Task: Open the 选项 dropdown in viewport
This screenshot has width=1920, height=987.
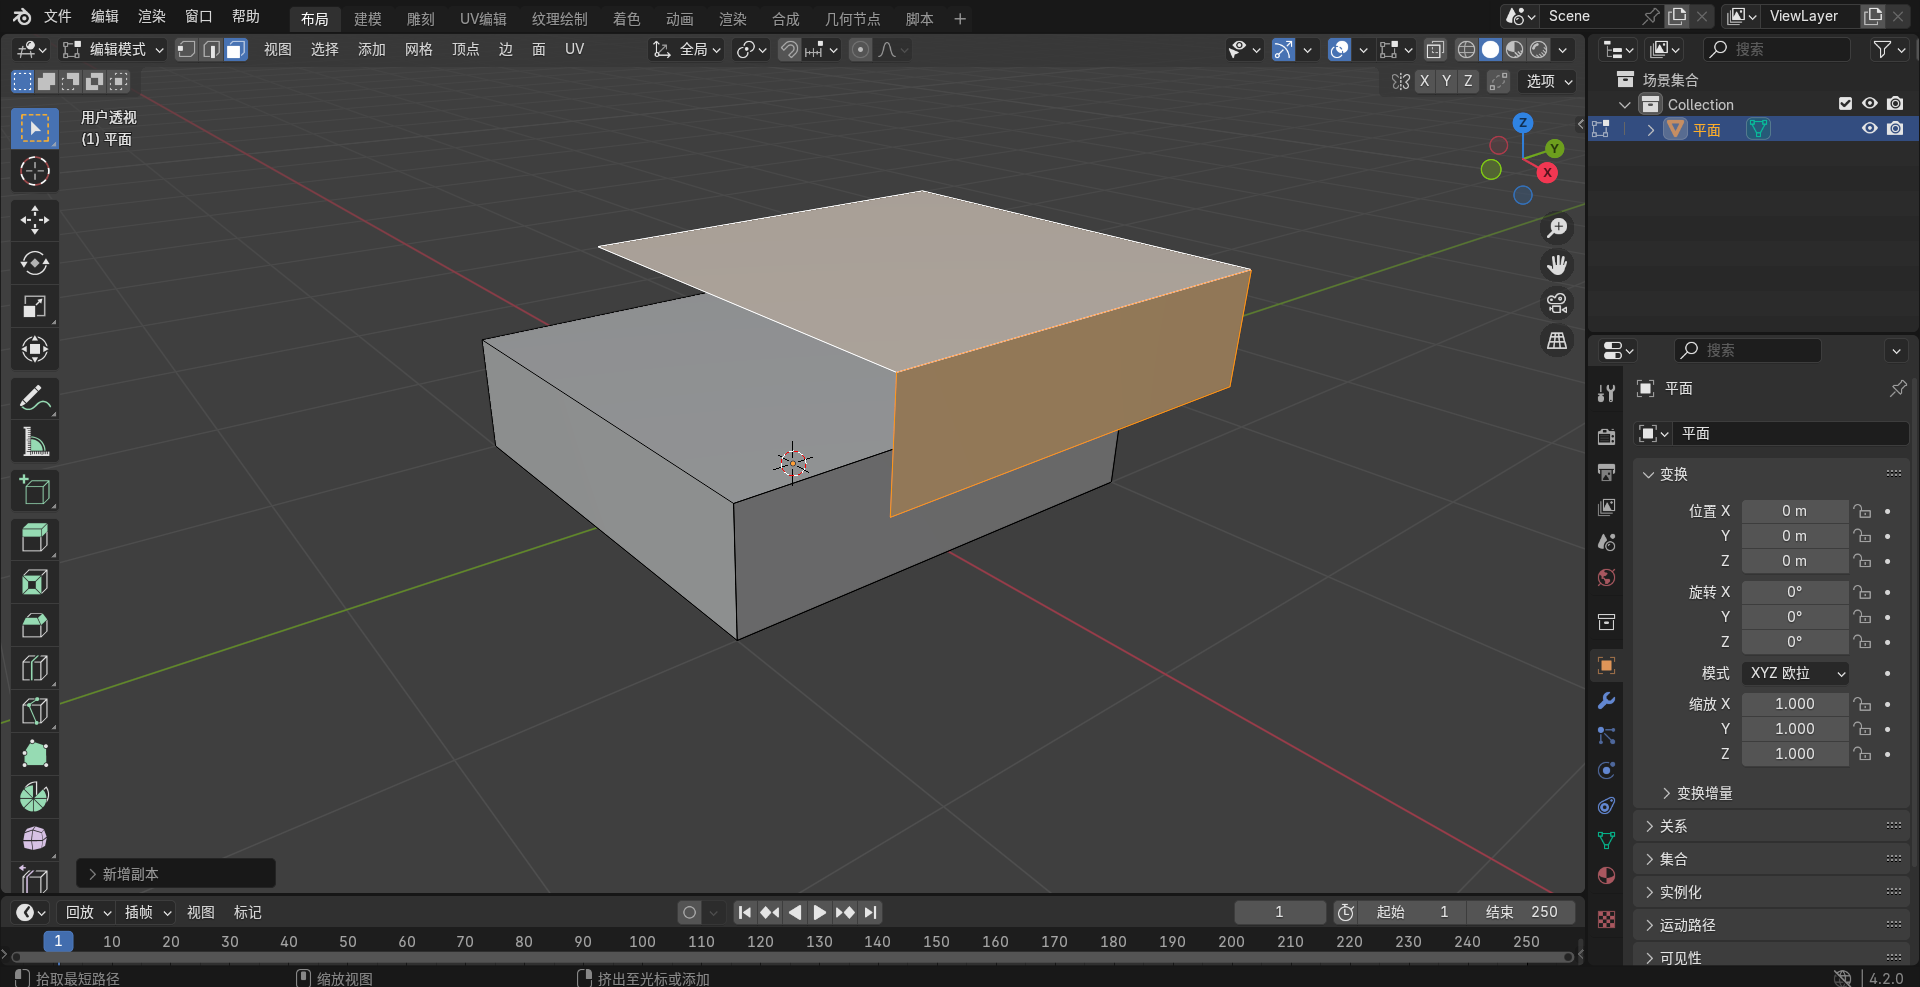Action: [x=1549, y=81]
